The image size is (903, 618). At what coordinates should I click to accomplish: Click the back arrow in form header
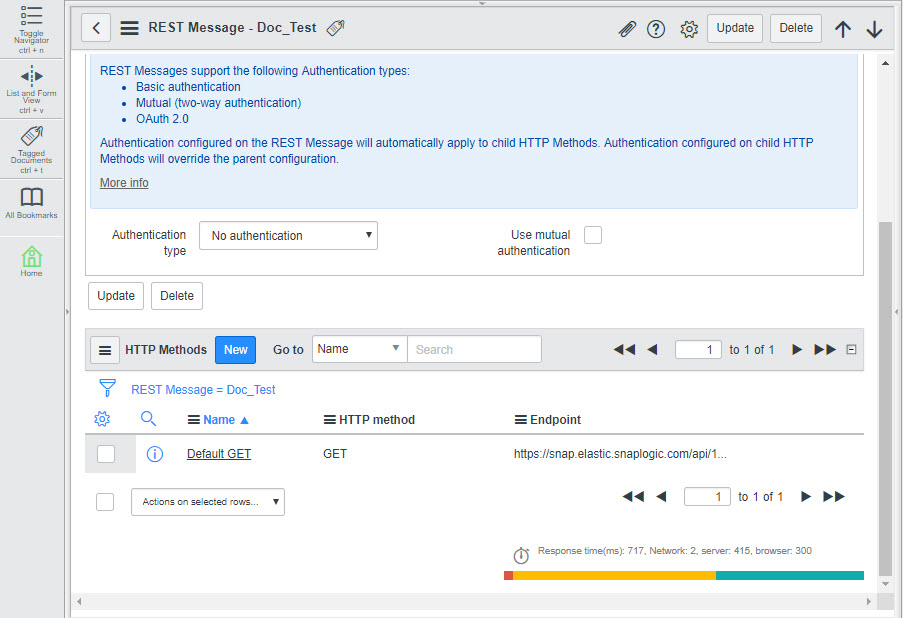pyautogui.click(x=96, y=28)
